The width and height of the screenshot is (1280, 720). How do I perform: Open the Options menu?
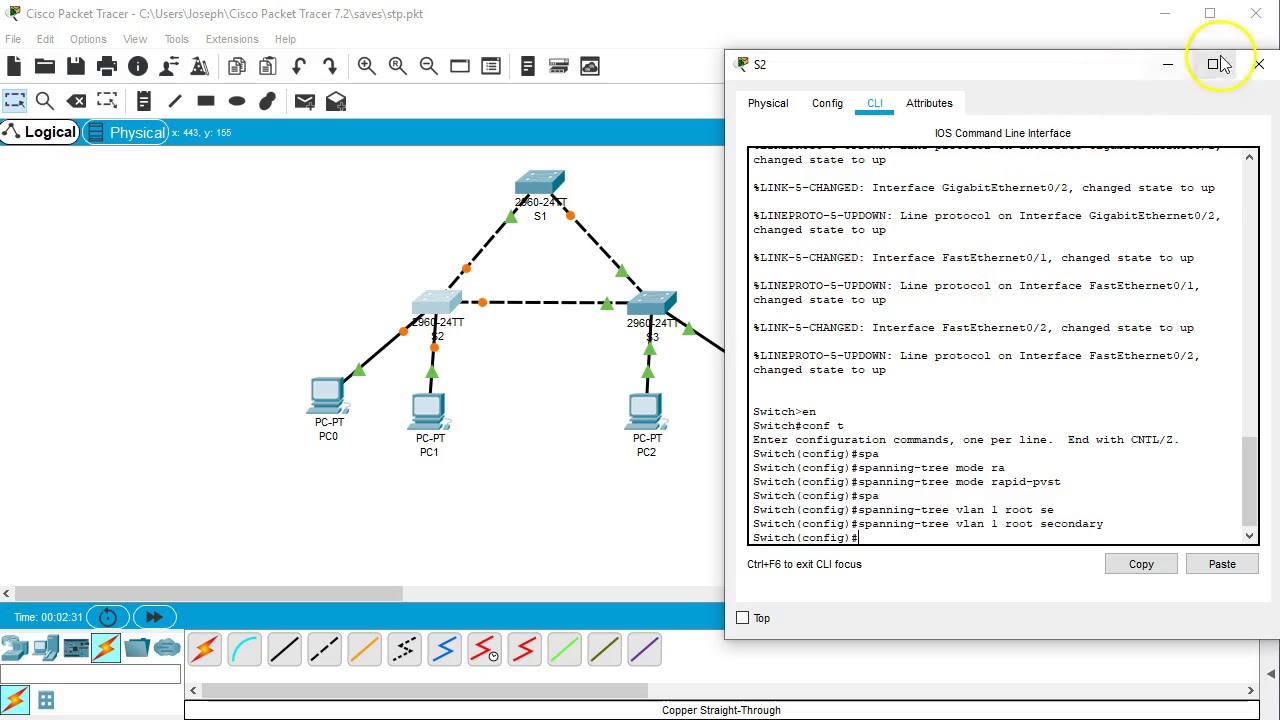pos(88,39)
